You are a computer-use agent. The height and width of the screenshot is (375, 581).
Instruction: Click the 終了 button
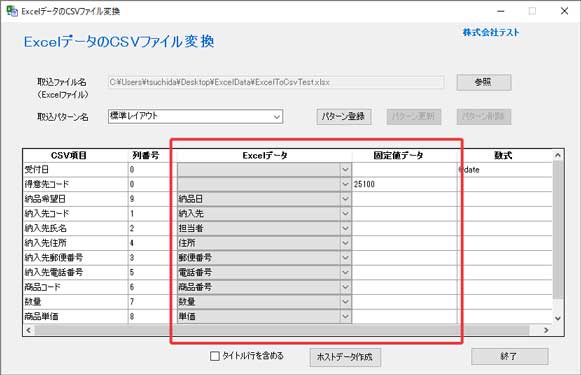click(x=509, y=356)
